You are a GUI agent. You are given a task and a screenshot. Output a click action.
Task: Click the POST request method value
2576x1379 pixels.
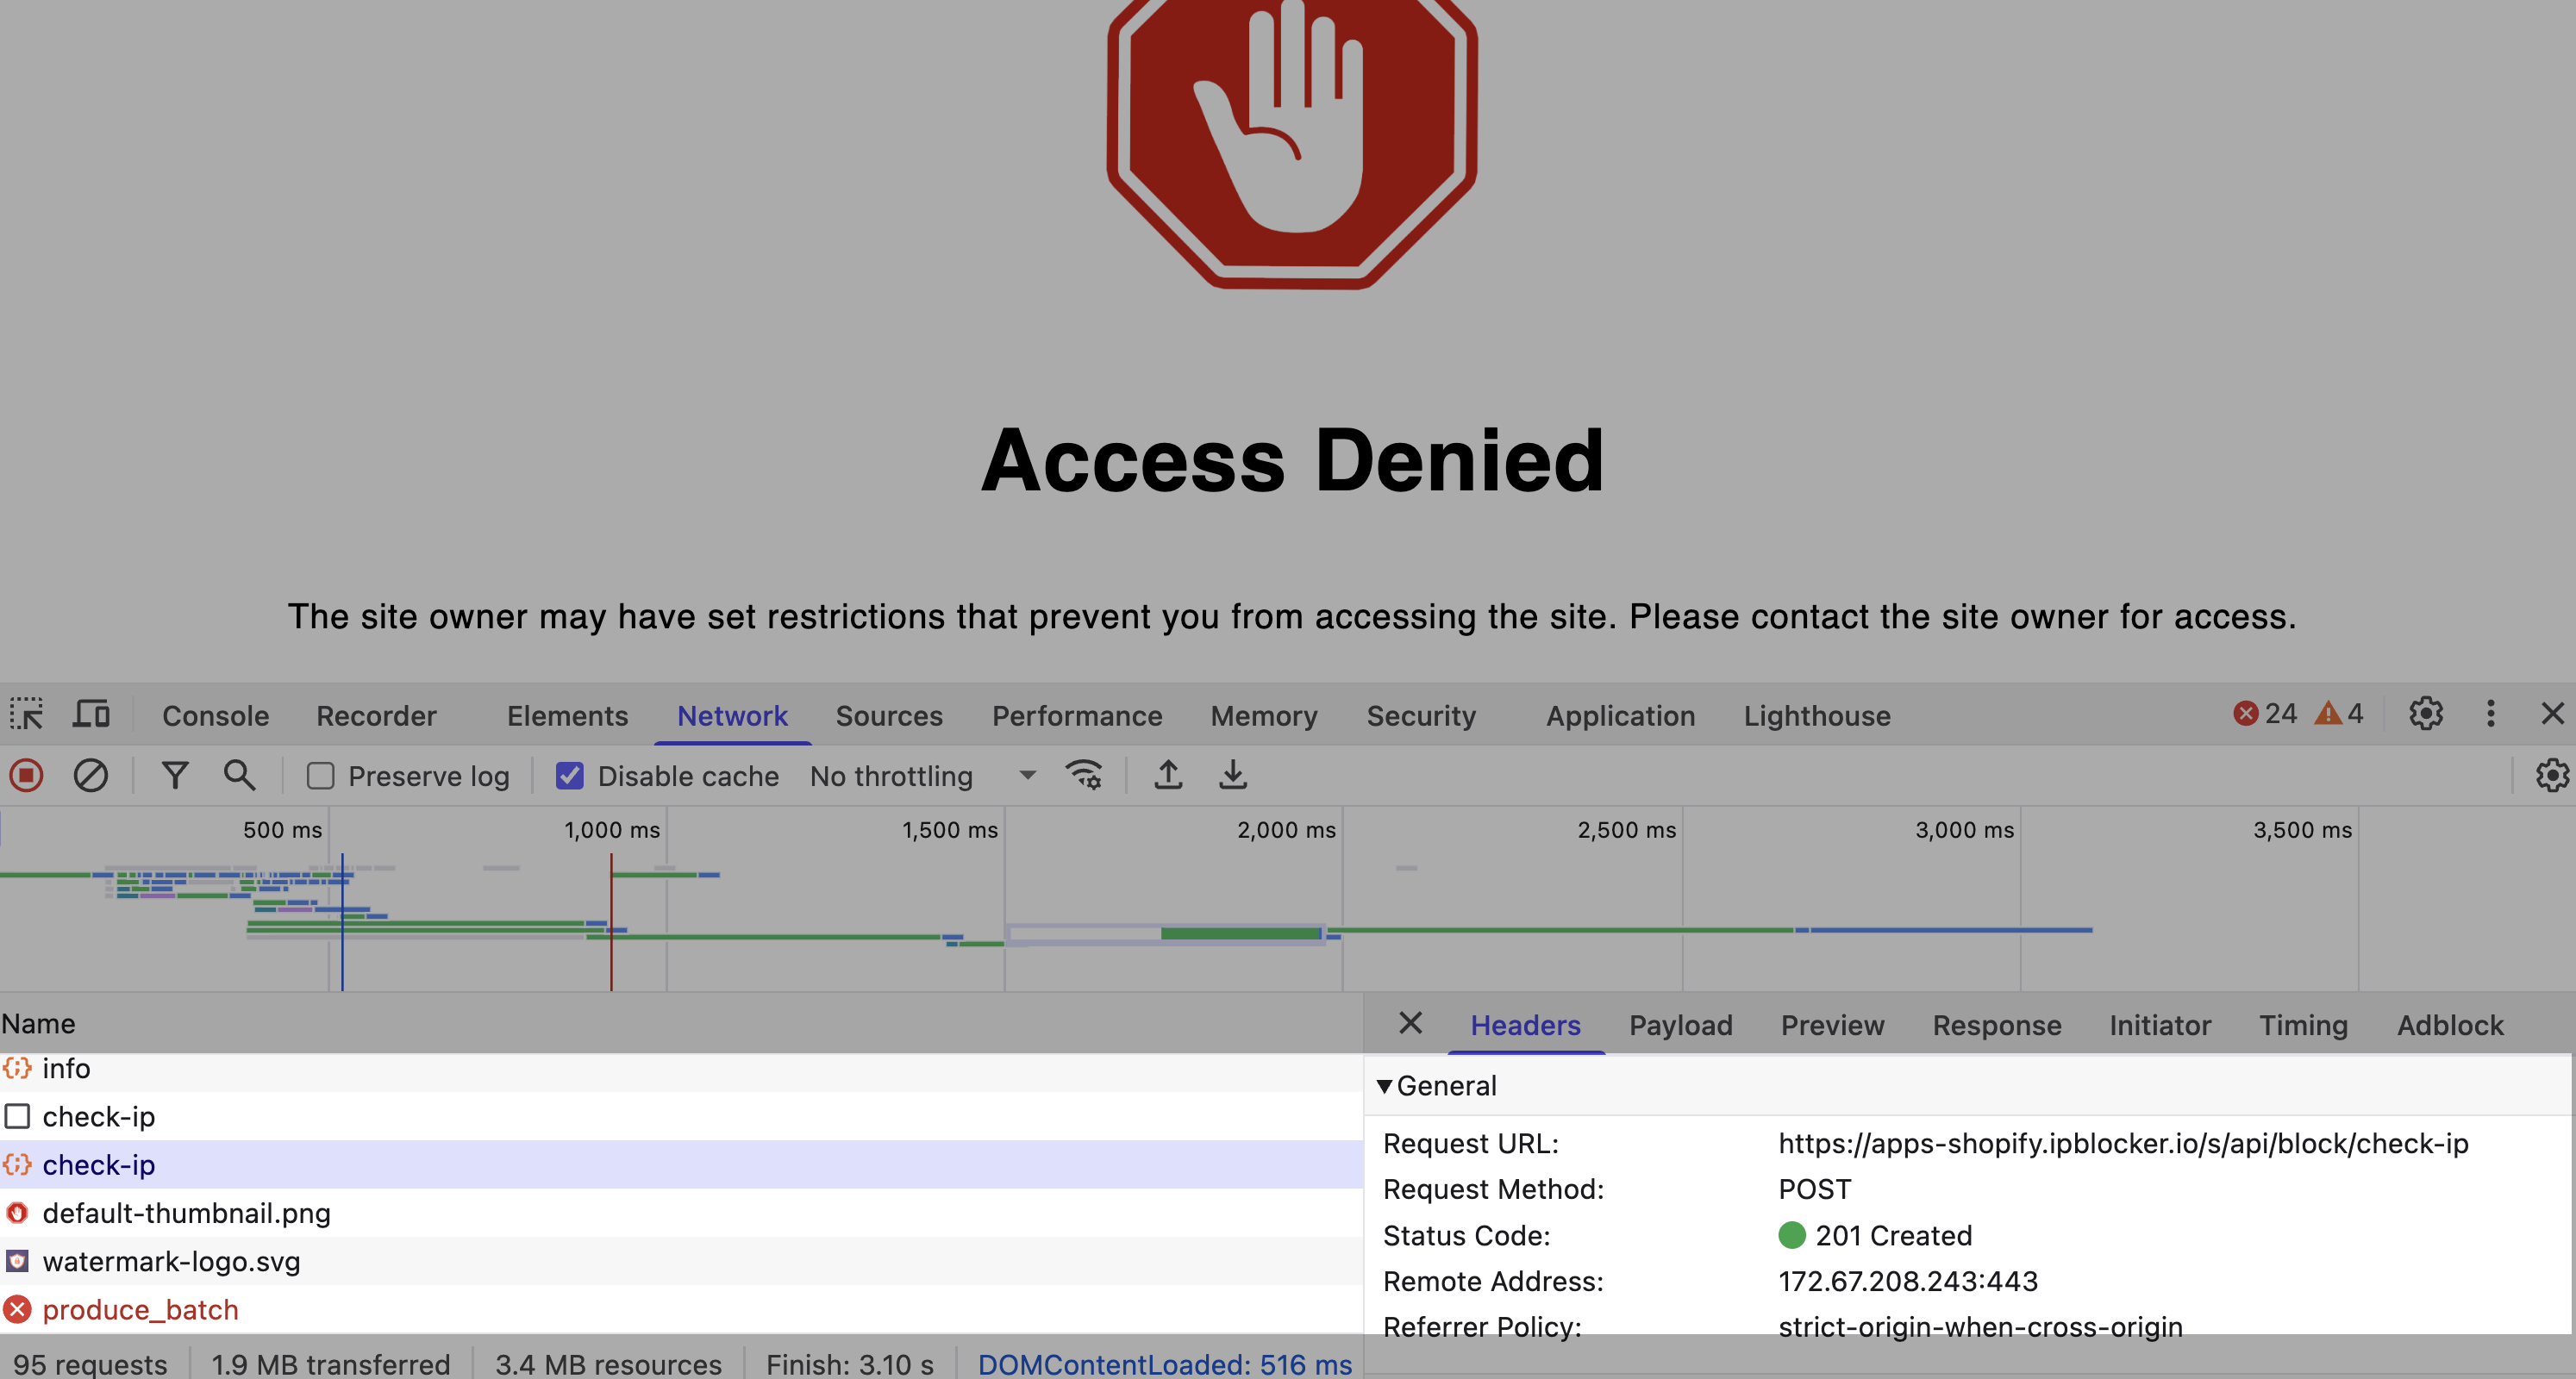click(x=1814, y=1189)
